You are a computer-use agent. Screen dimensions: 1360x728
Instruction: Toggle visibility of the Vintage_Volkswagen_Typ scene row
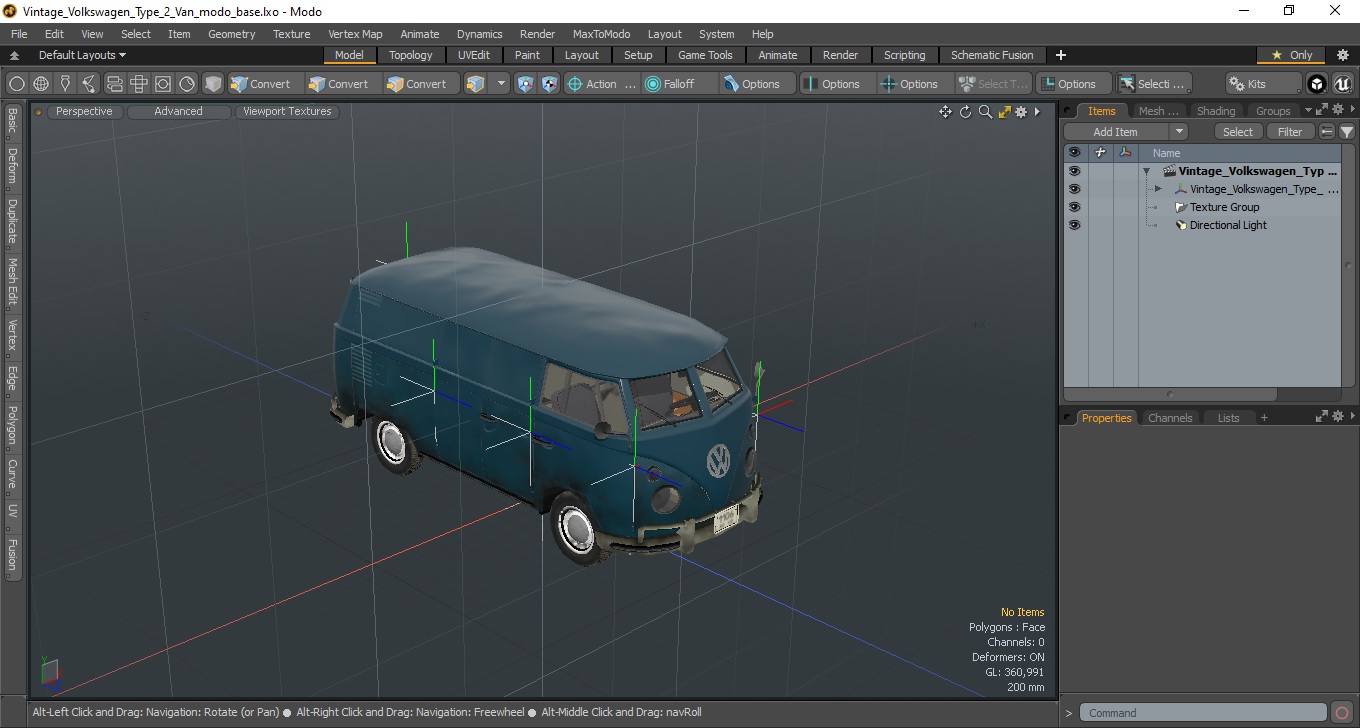1074,171
